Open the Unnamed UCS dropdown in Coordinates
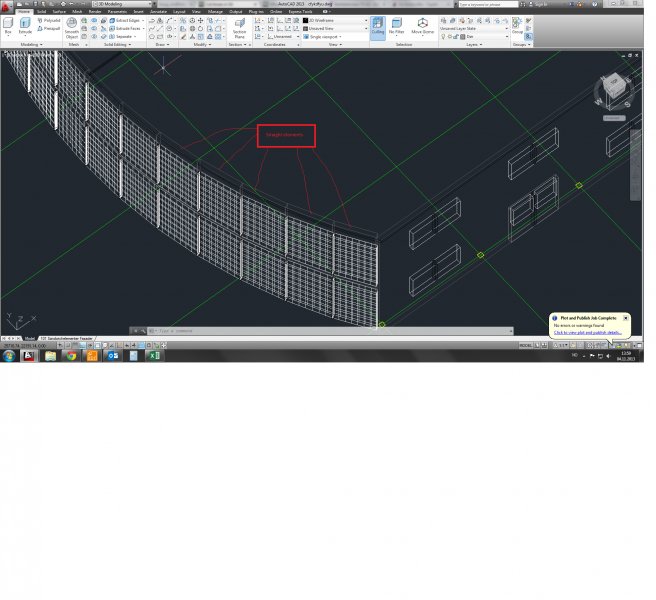The image size is (656, 600). 284,37
